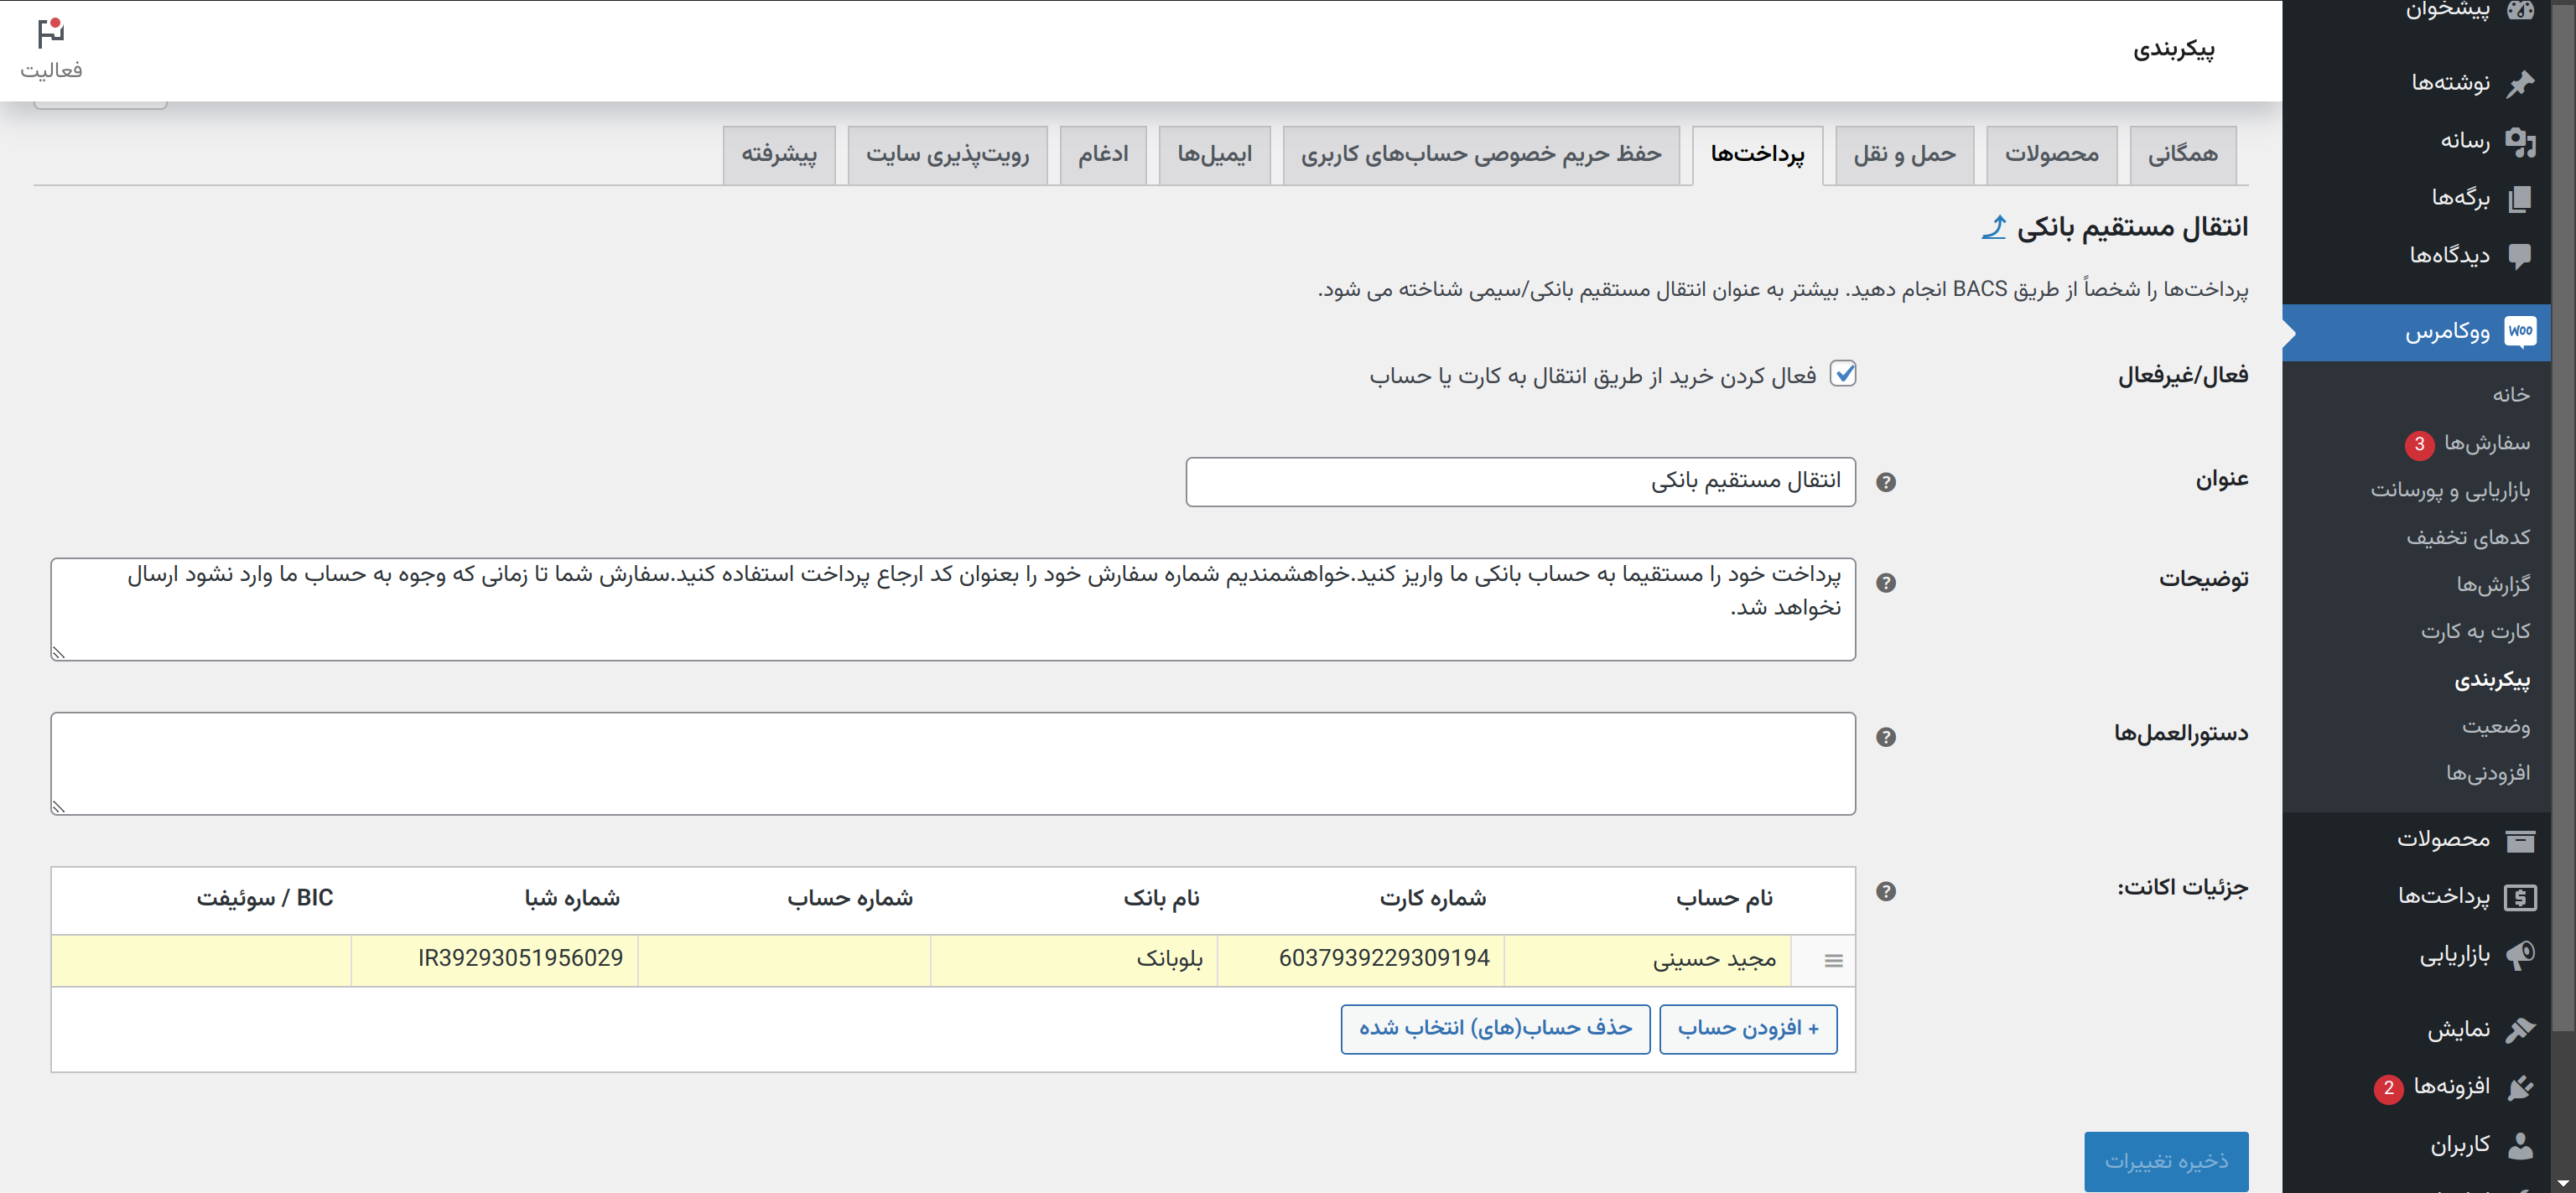Click the نوشته‌ها pin icon in sidebar

2520,83
